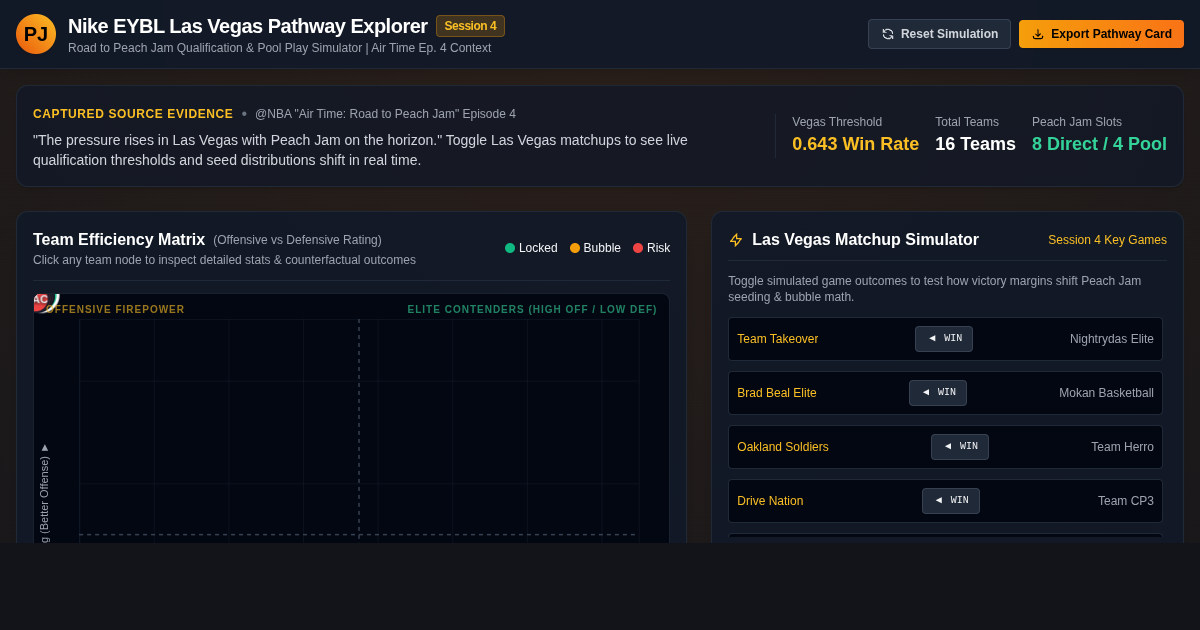Click the Export download icon

click(1038, 34)
